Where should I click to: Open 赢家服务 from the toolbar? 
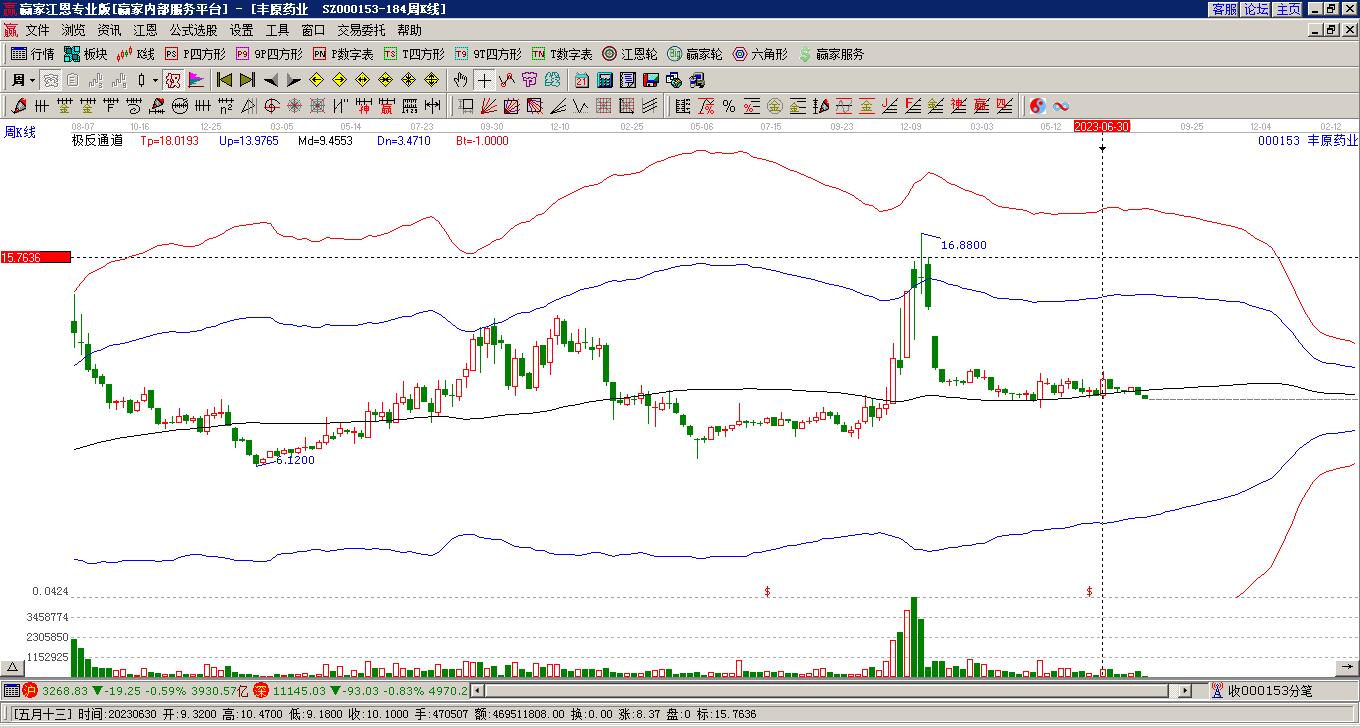coord(831,54)
